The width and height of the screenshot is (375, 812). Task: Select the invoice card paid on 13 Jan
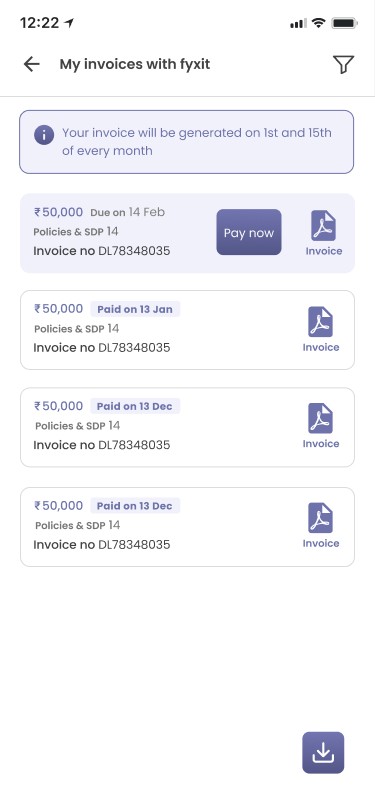[188, 330]
